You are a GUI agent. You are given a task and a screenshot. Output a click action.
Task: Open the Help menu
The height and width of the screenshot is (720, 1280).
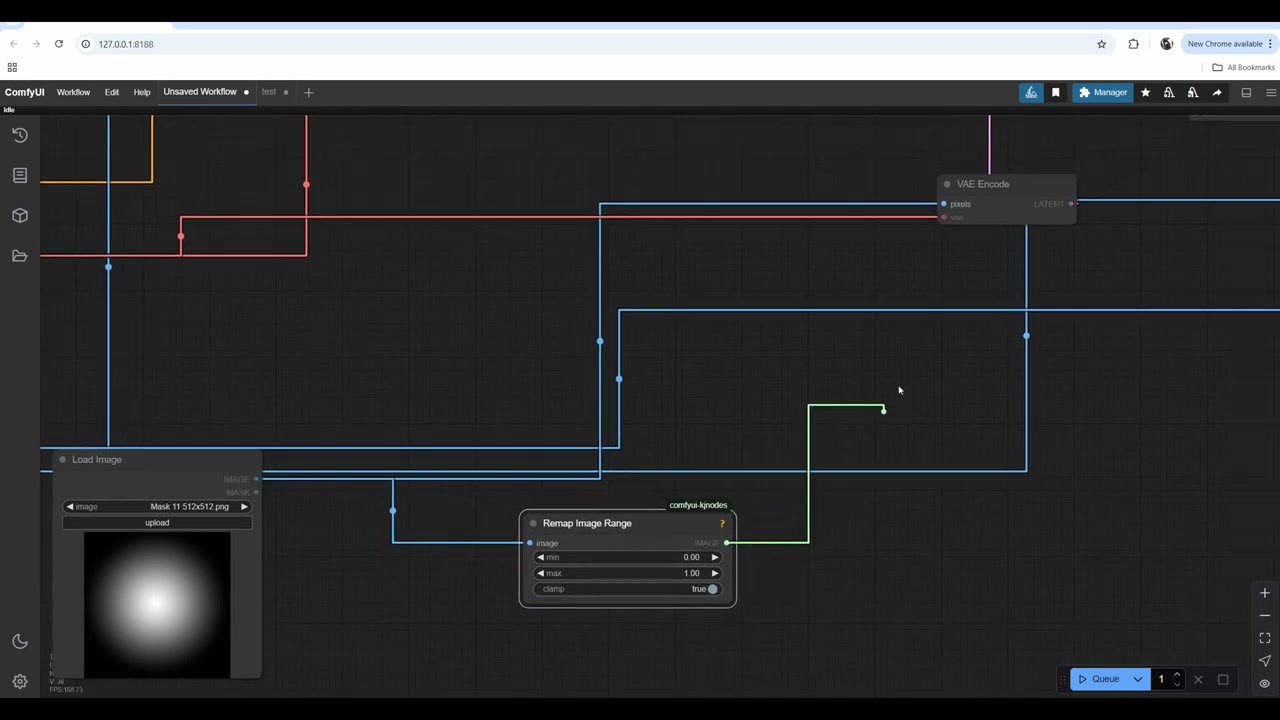pyautogui.click(x=142, y=92)
